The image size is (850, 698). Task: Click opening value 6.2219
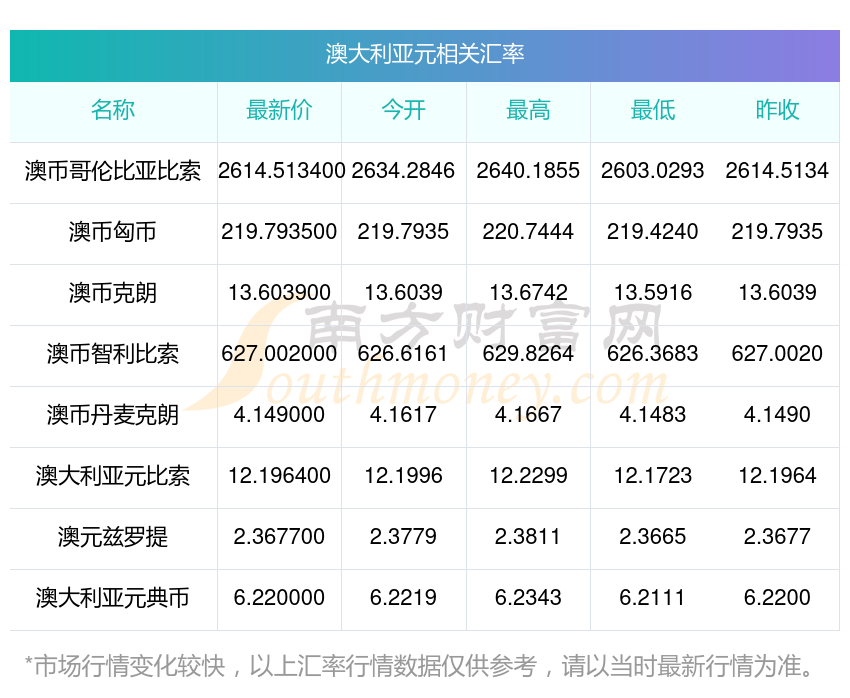tap(403, 598)
